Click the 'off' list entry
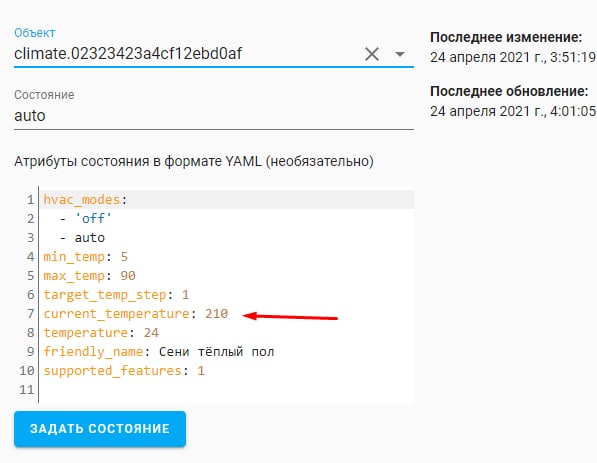The image size is (597, 463). (93, 219)
